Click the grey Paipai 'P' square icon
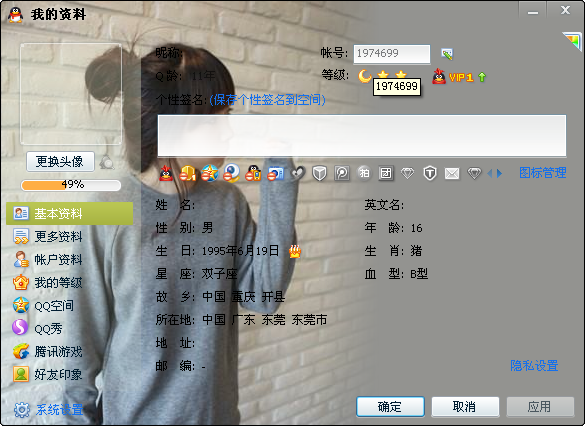 click(x=341, y=173)
